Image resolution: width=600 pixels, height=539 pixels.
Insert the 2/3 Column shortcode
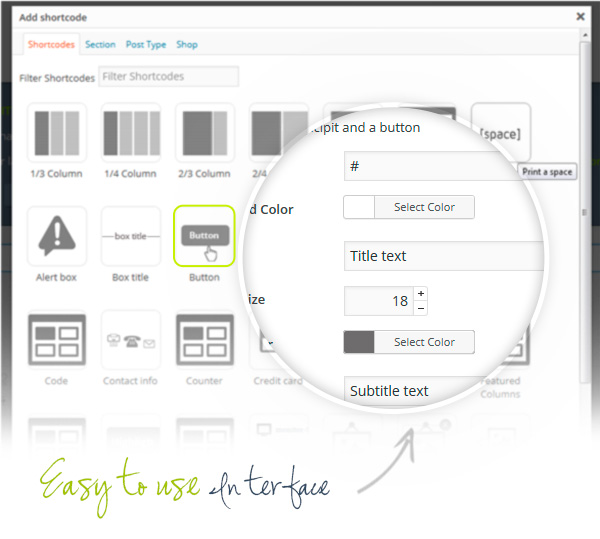coord(205,133)
